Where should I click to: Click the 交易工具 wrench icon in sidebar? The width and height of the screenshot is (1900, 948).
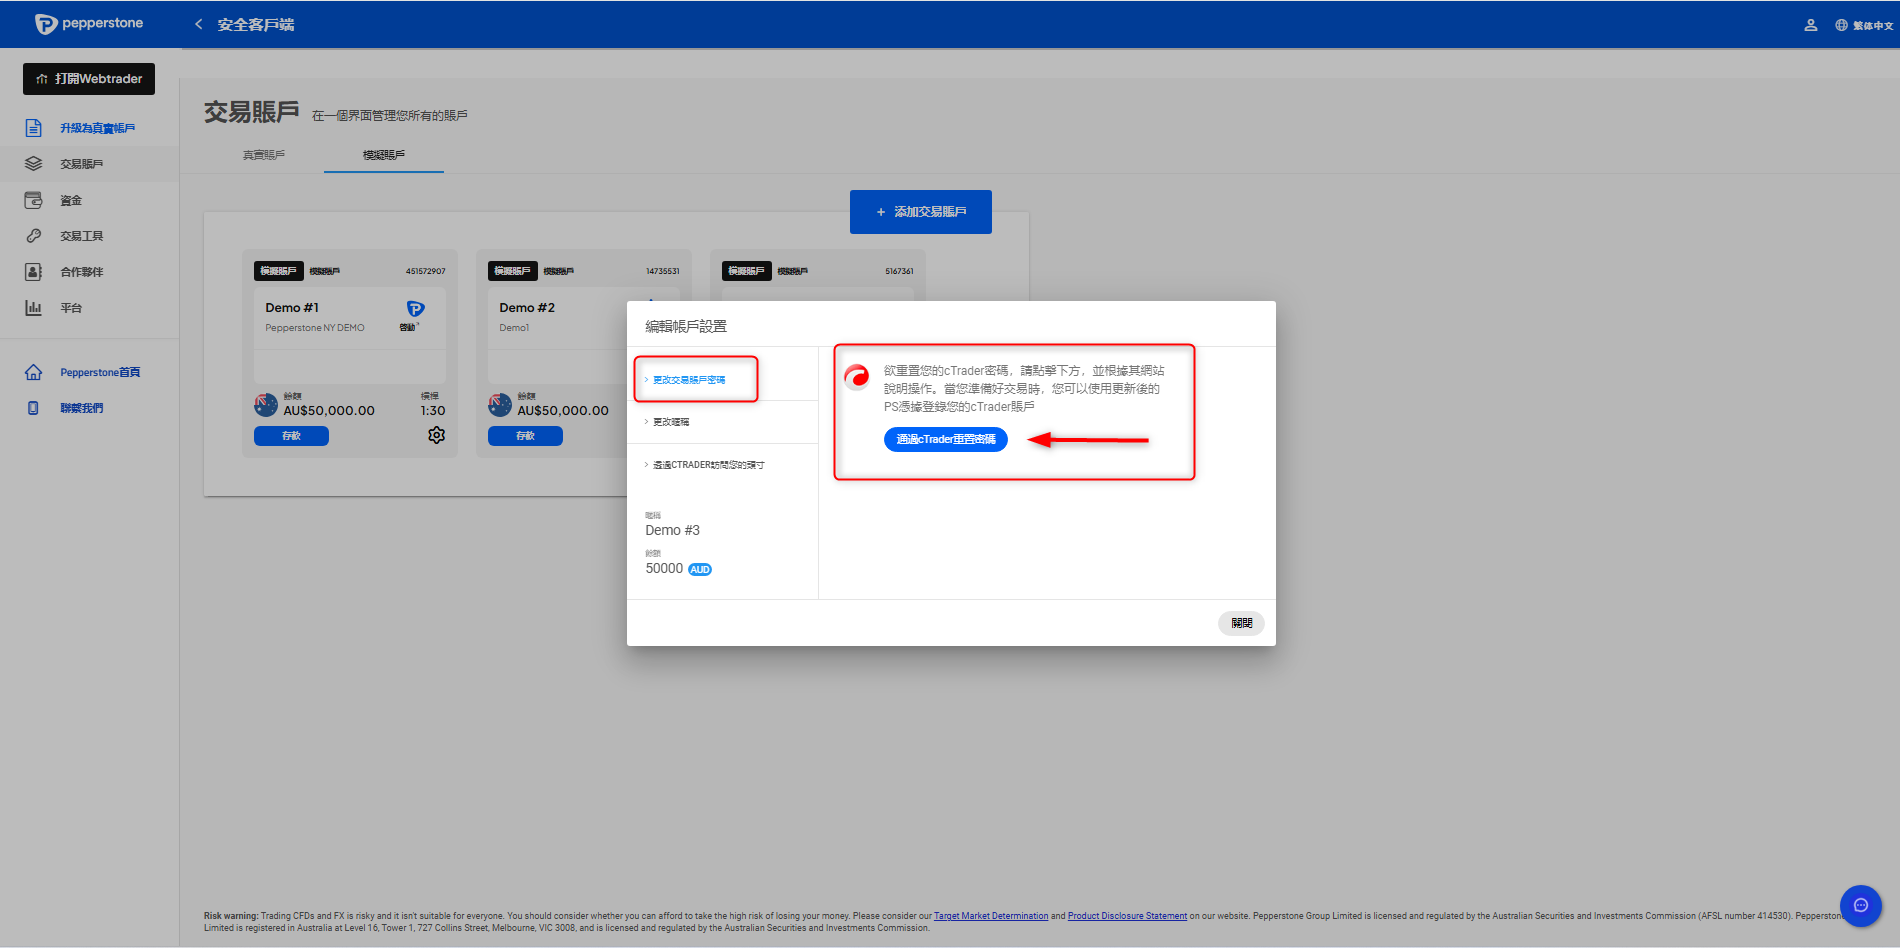34,236
